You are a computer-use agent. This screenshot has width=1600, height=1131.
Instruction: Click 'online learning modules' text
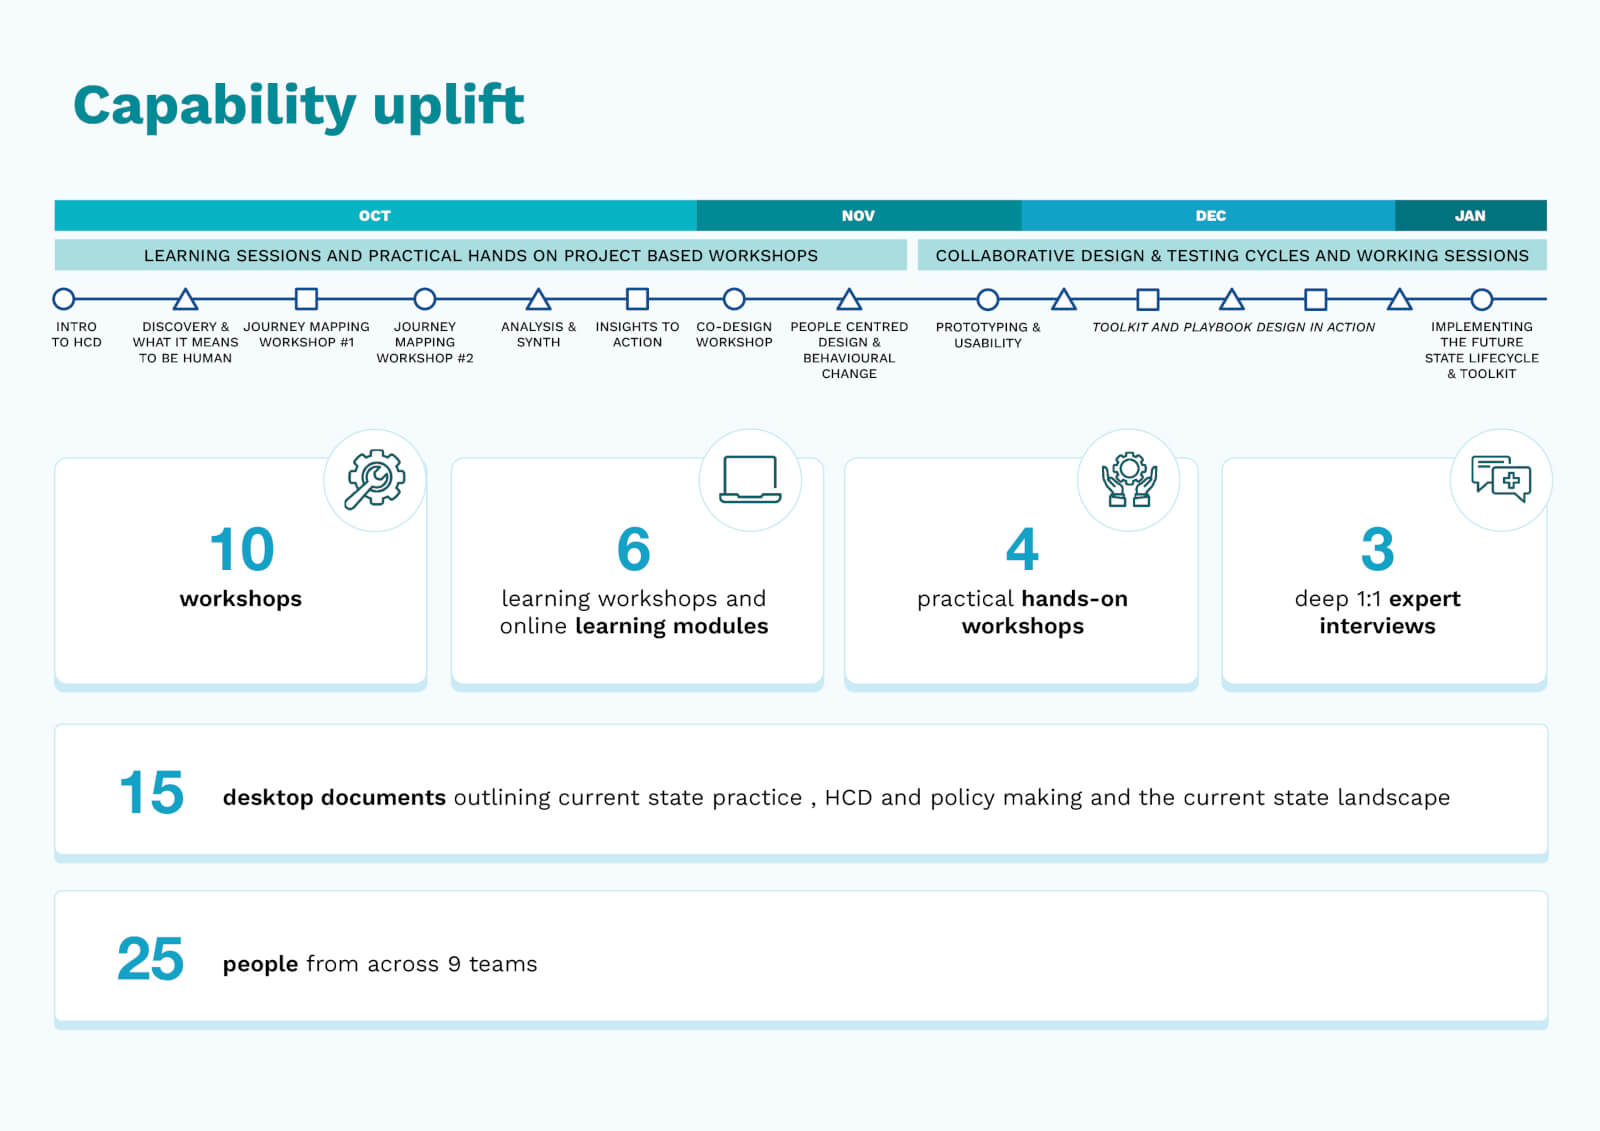634,626
